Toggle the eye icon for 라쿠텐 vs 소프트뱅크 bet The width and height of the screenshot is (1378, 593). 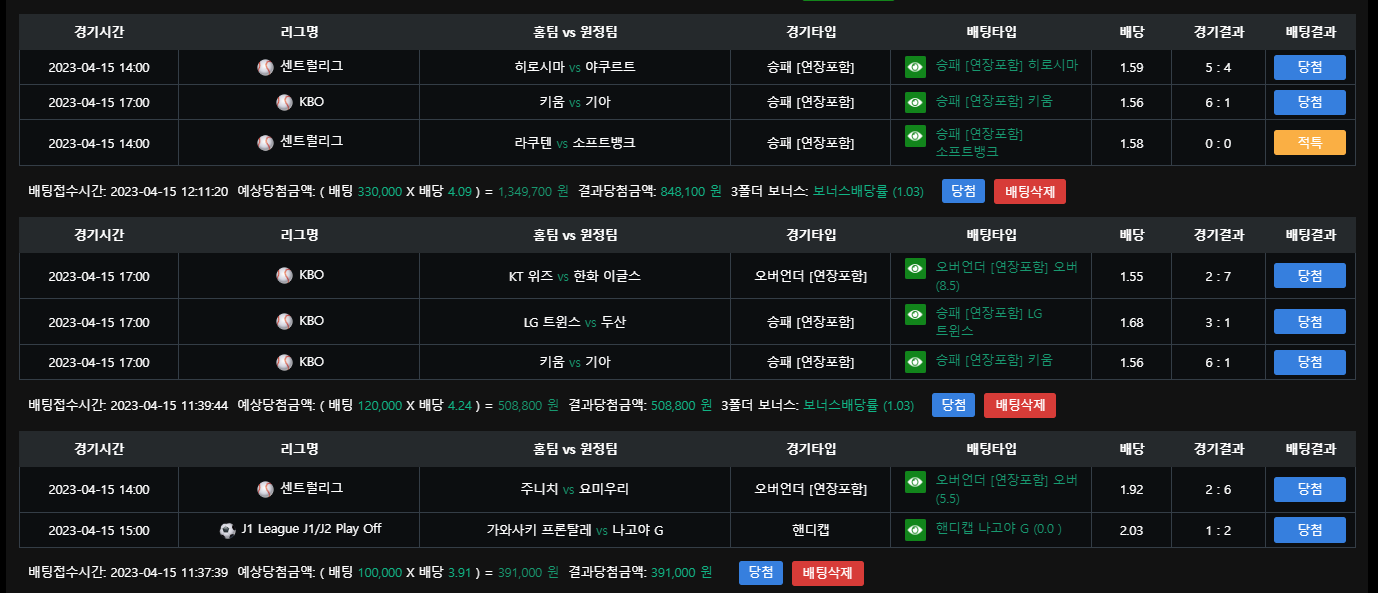[915, 135]
